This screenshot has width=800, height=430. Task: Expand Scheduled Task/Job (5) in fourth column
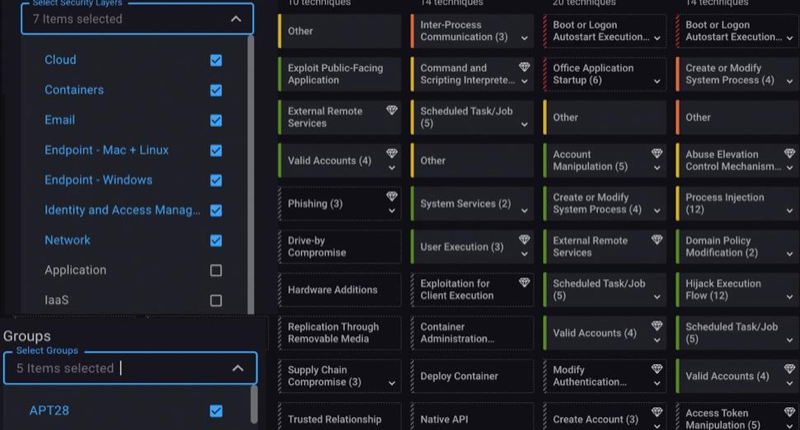pos(789,340)
